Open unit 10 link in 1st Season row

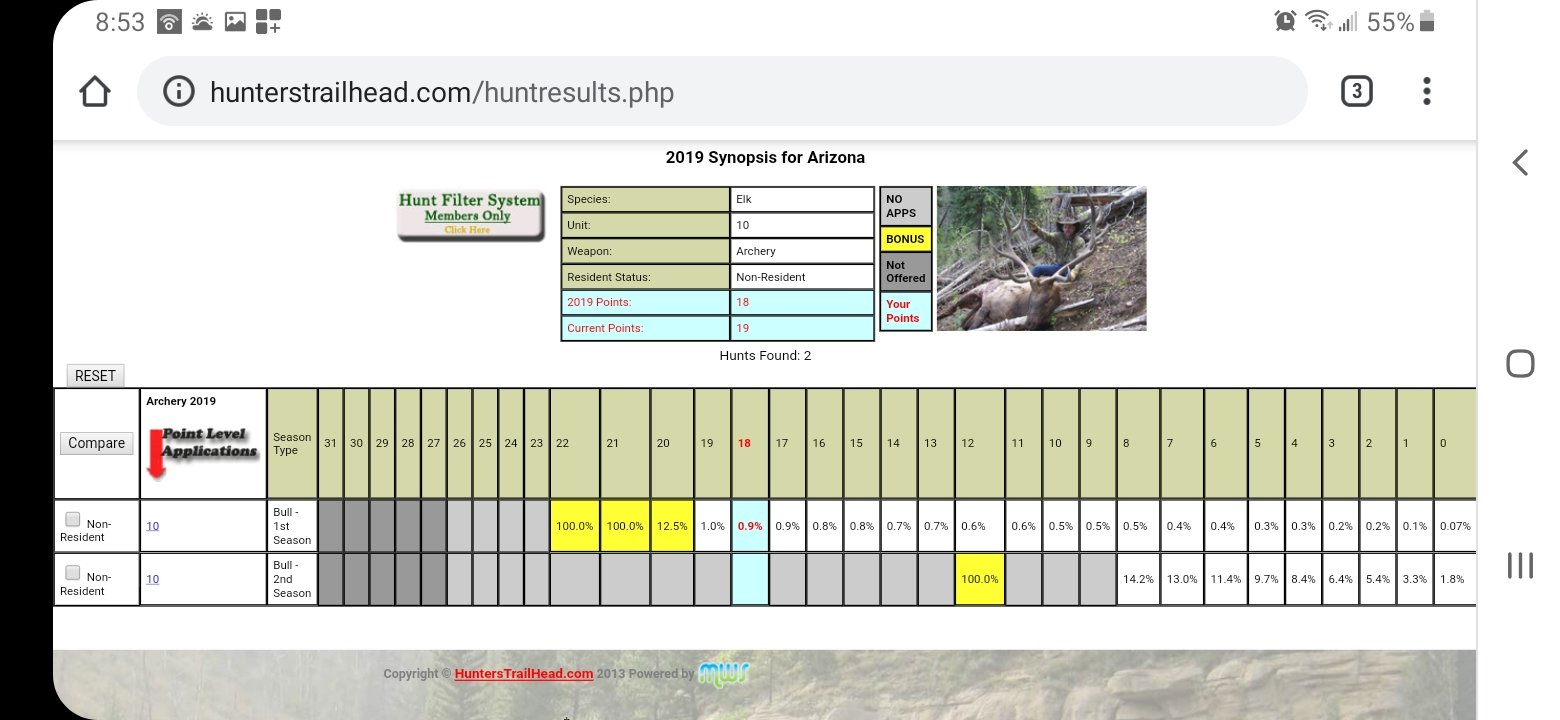pyautogui.click(x=152, y=526)
